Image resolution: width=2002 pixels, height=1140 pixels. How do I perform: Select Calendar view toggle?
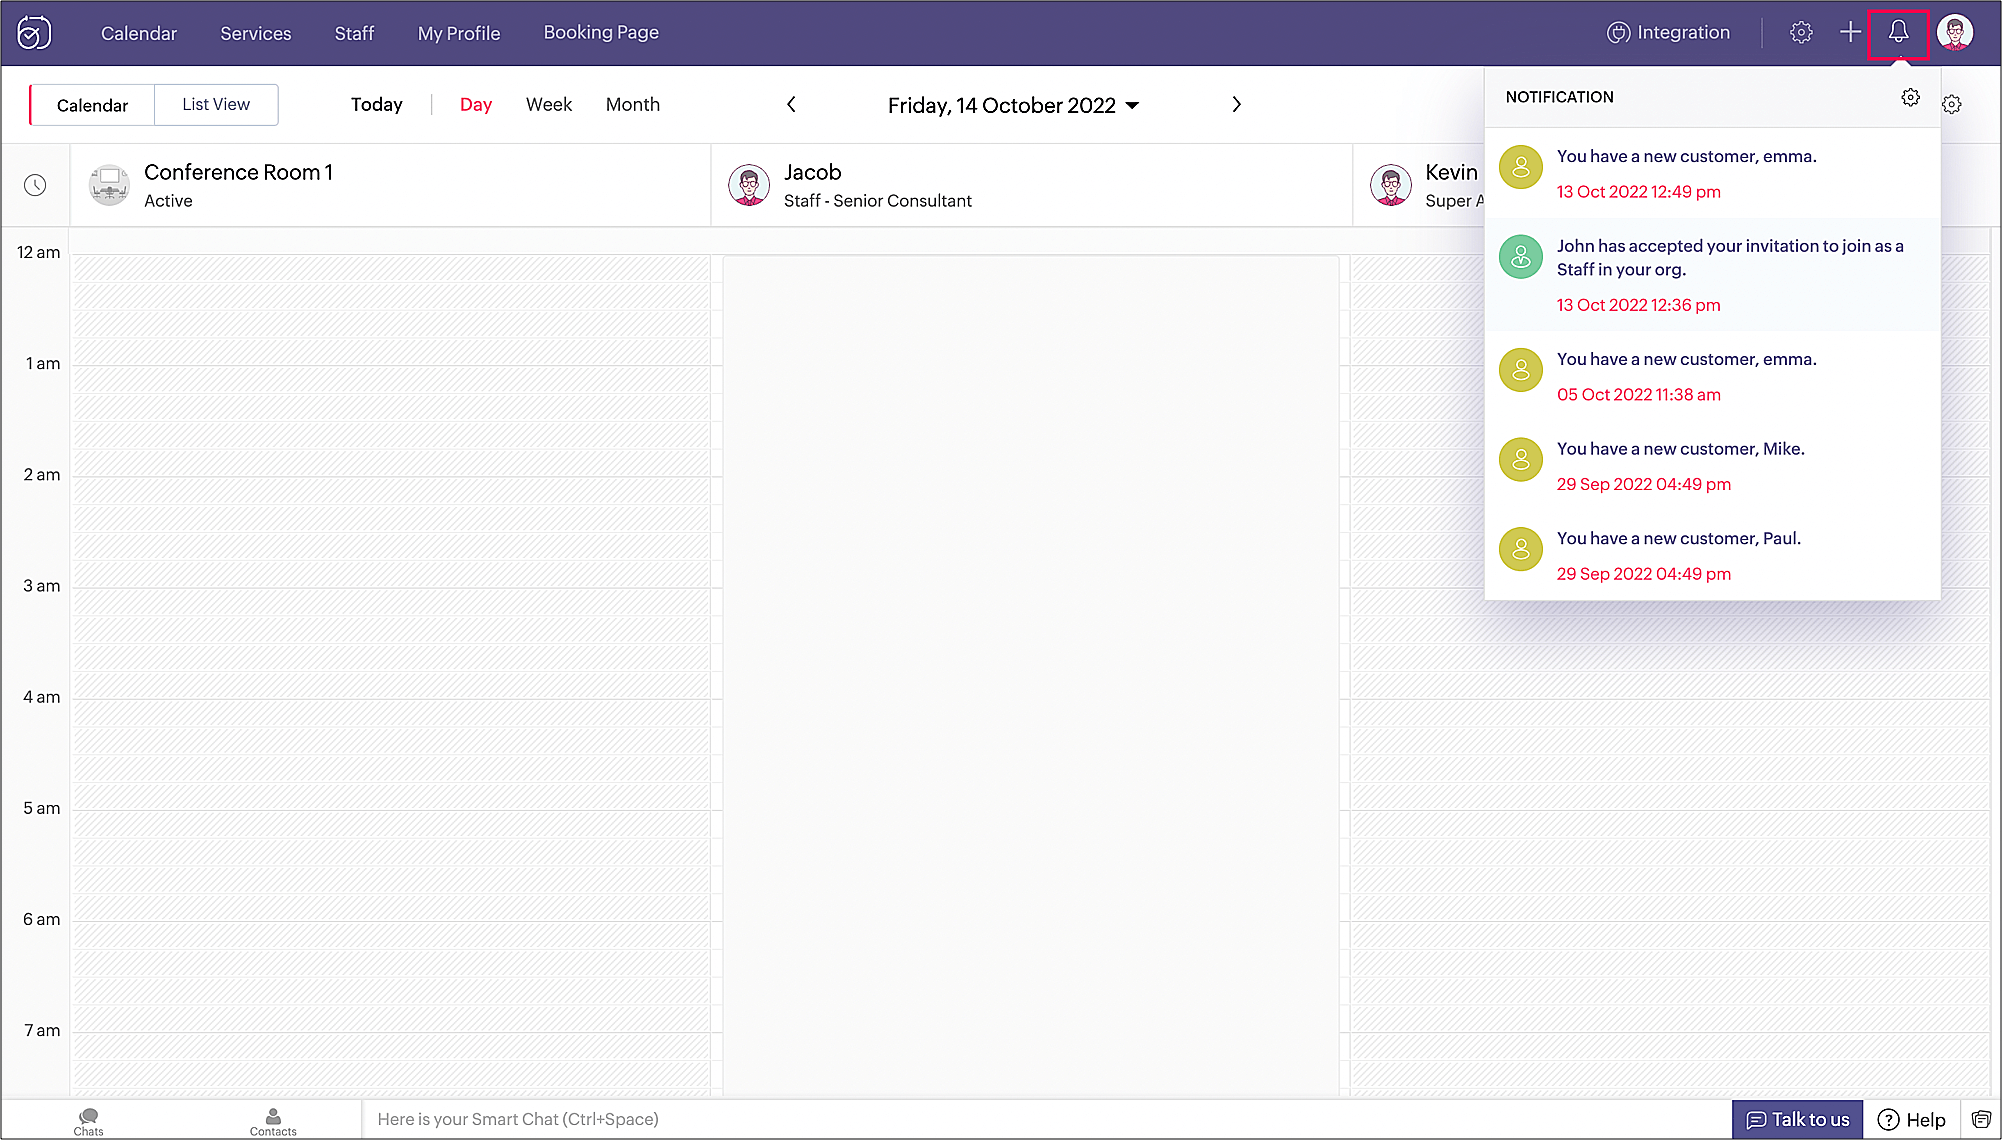[92, 105]
